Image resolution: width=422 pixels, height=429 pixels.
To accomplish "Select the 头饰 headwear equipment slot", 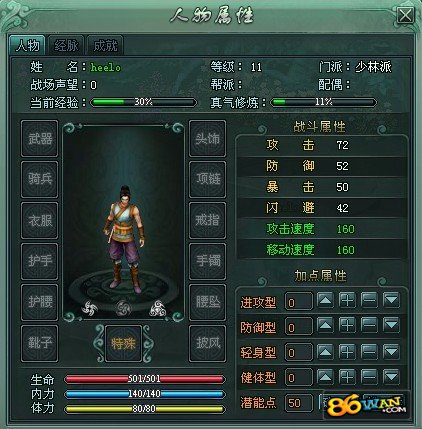I will [x=207, y=139].
